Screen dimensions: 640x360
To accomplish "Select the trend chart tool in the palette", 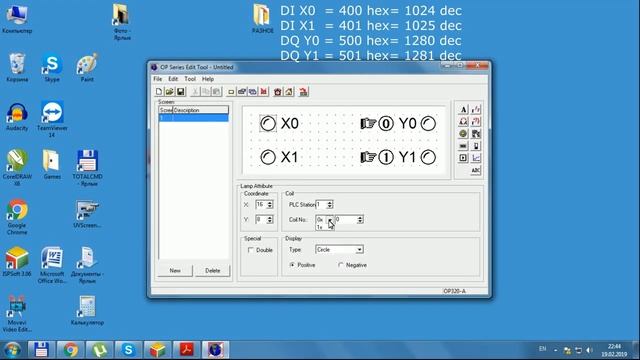I will 476,158.
